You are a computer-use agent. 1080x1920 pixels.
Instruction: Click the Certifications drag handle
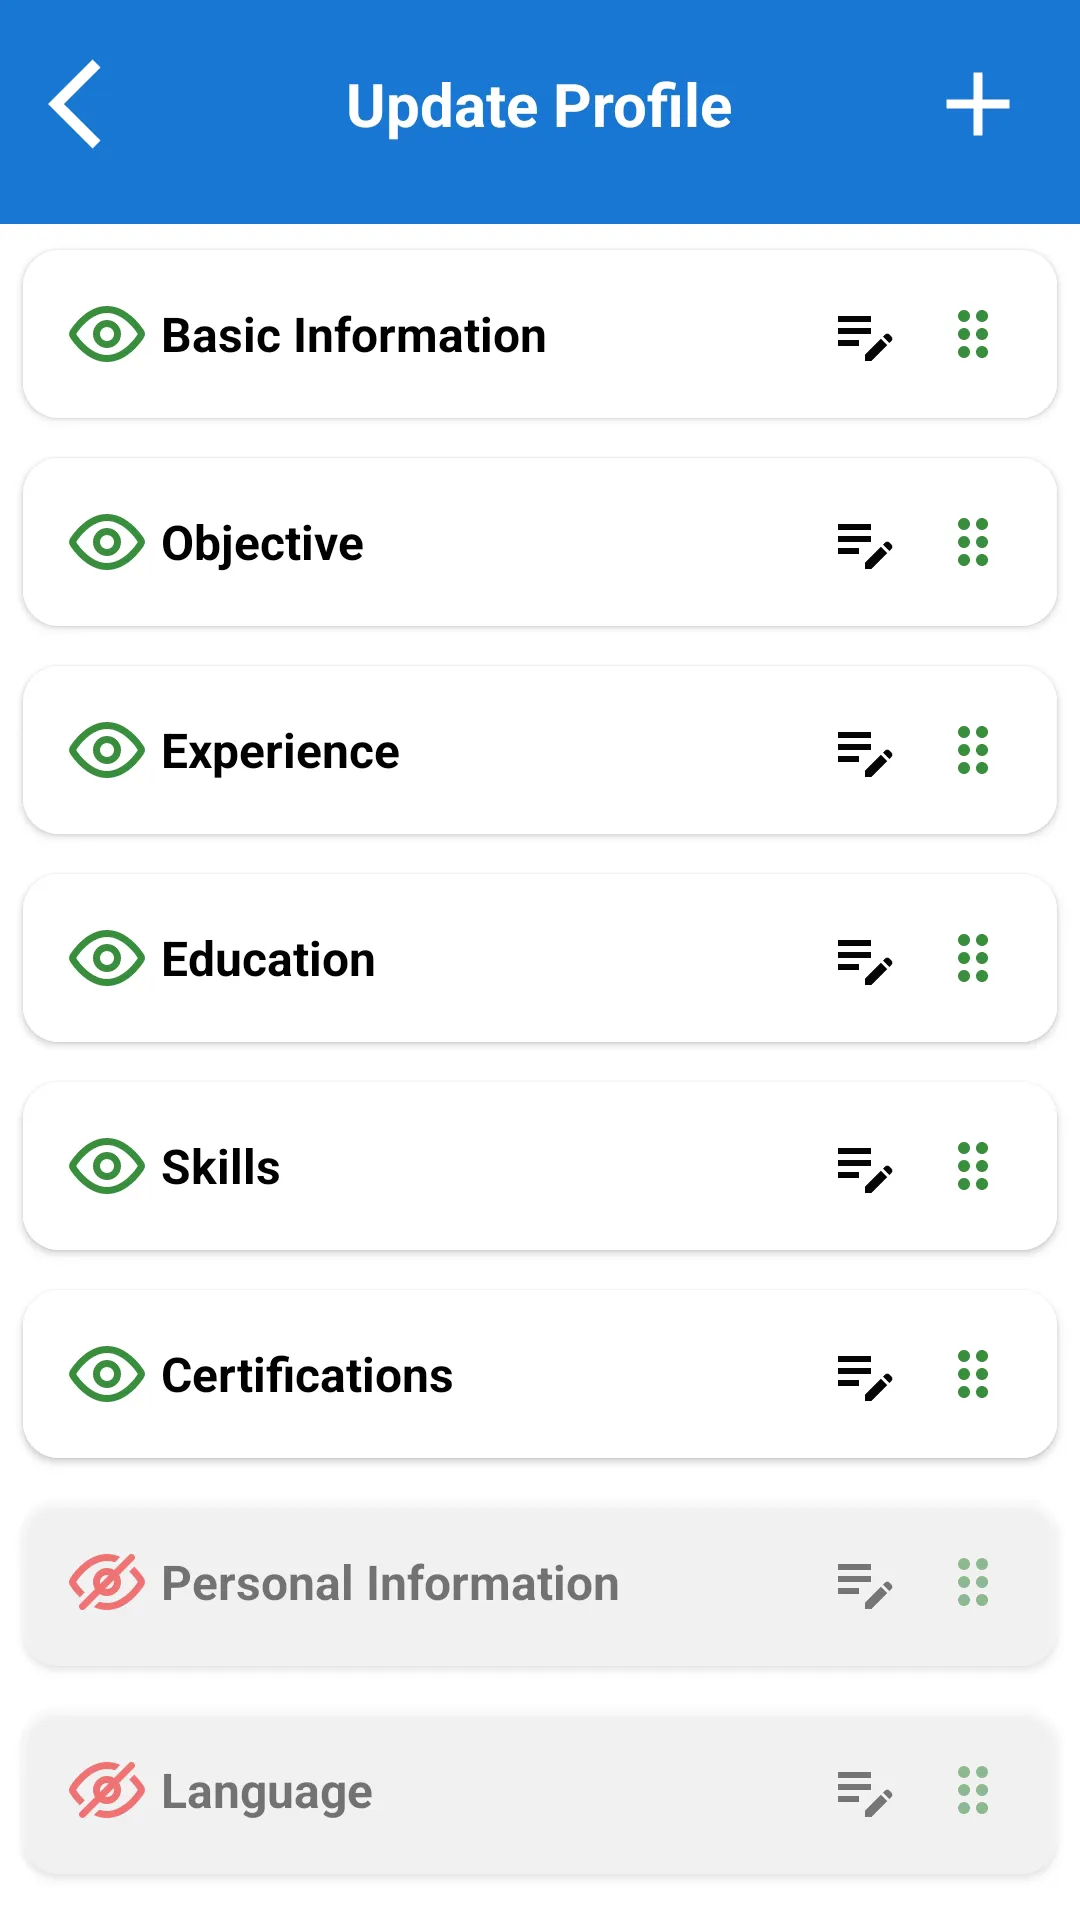point(972,1374)
